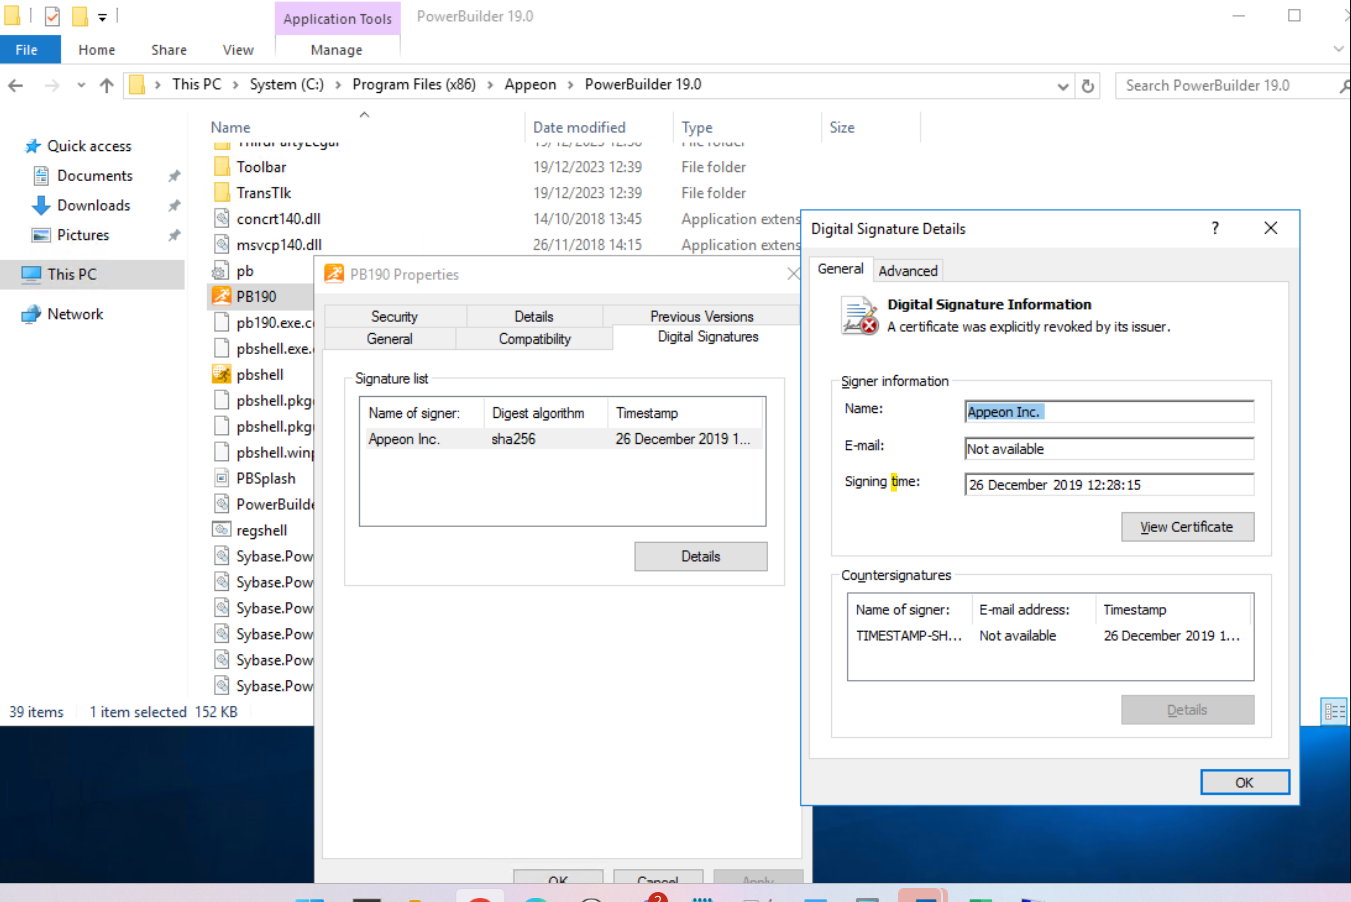The height and width of the screenshot is (902, 1351).
Task: Open recent locations dropdown arrow
Action: tap(81, 86)
